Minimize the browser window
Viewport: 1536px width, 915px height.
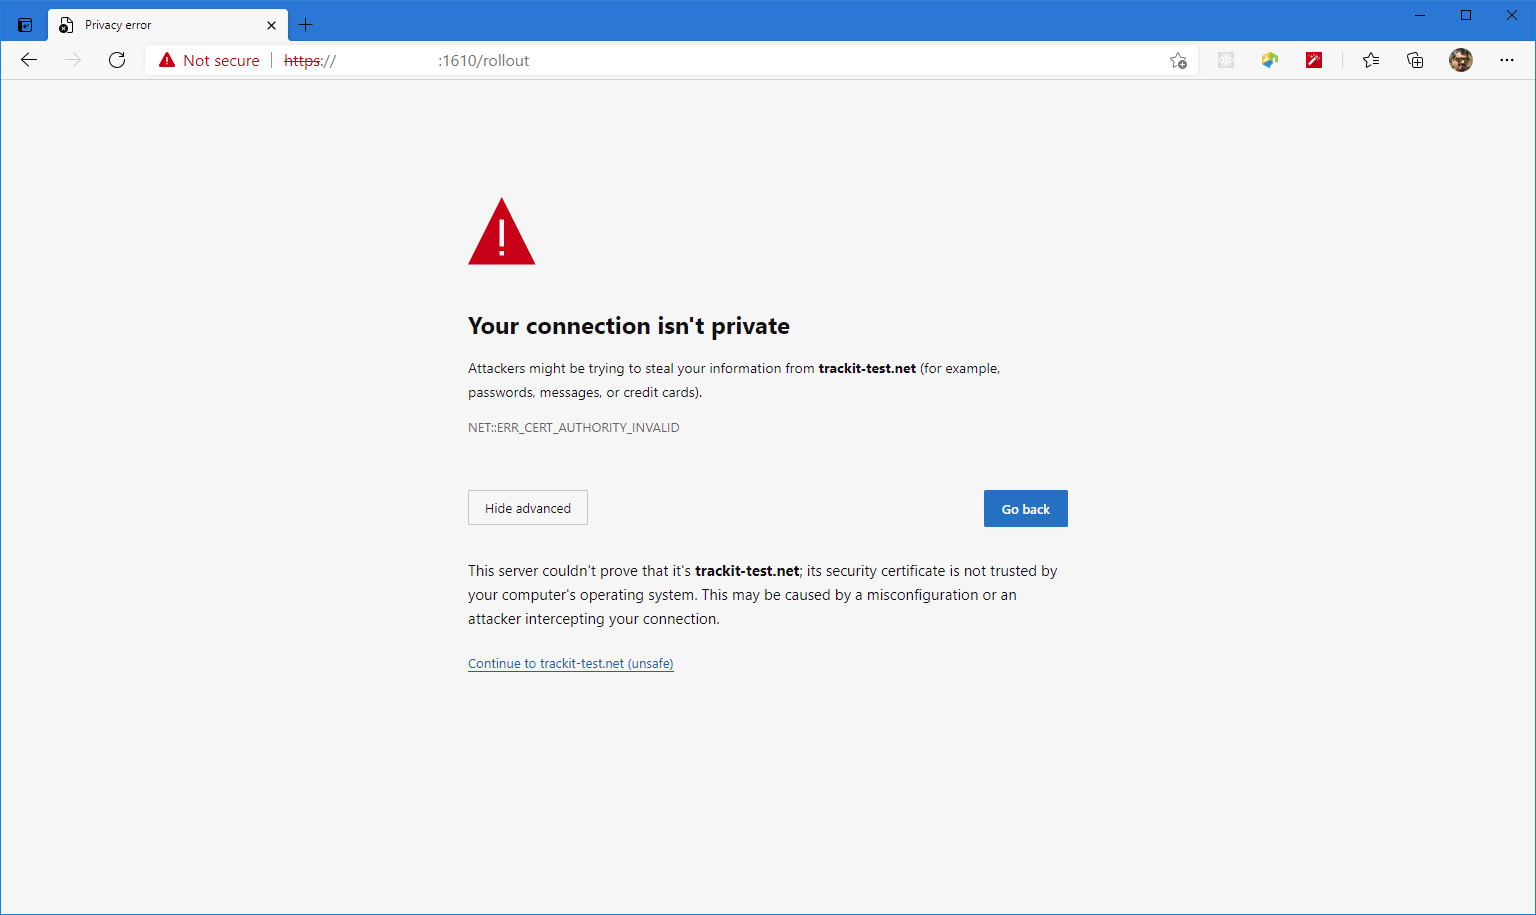1420,15
